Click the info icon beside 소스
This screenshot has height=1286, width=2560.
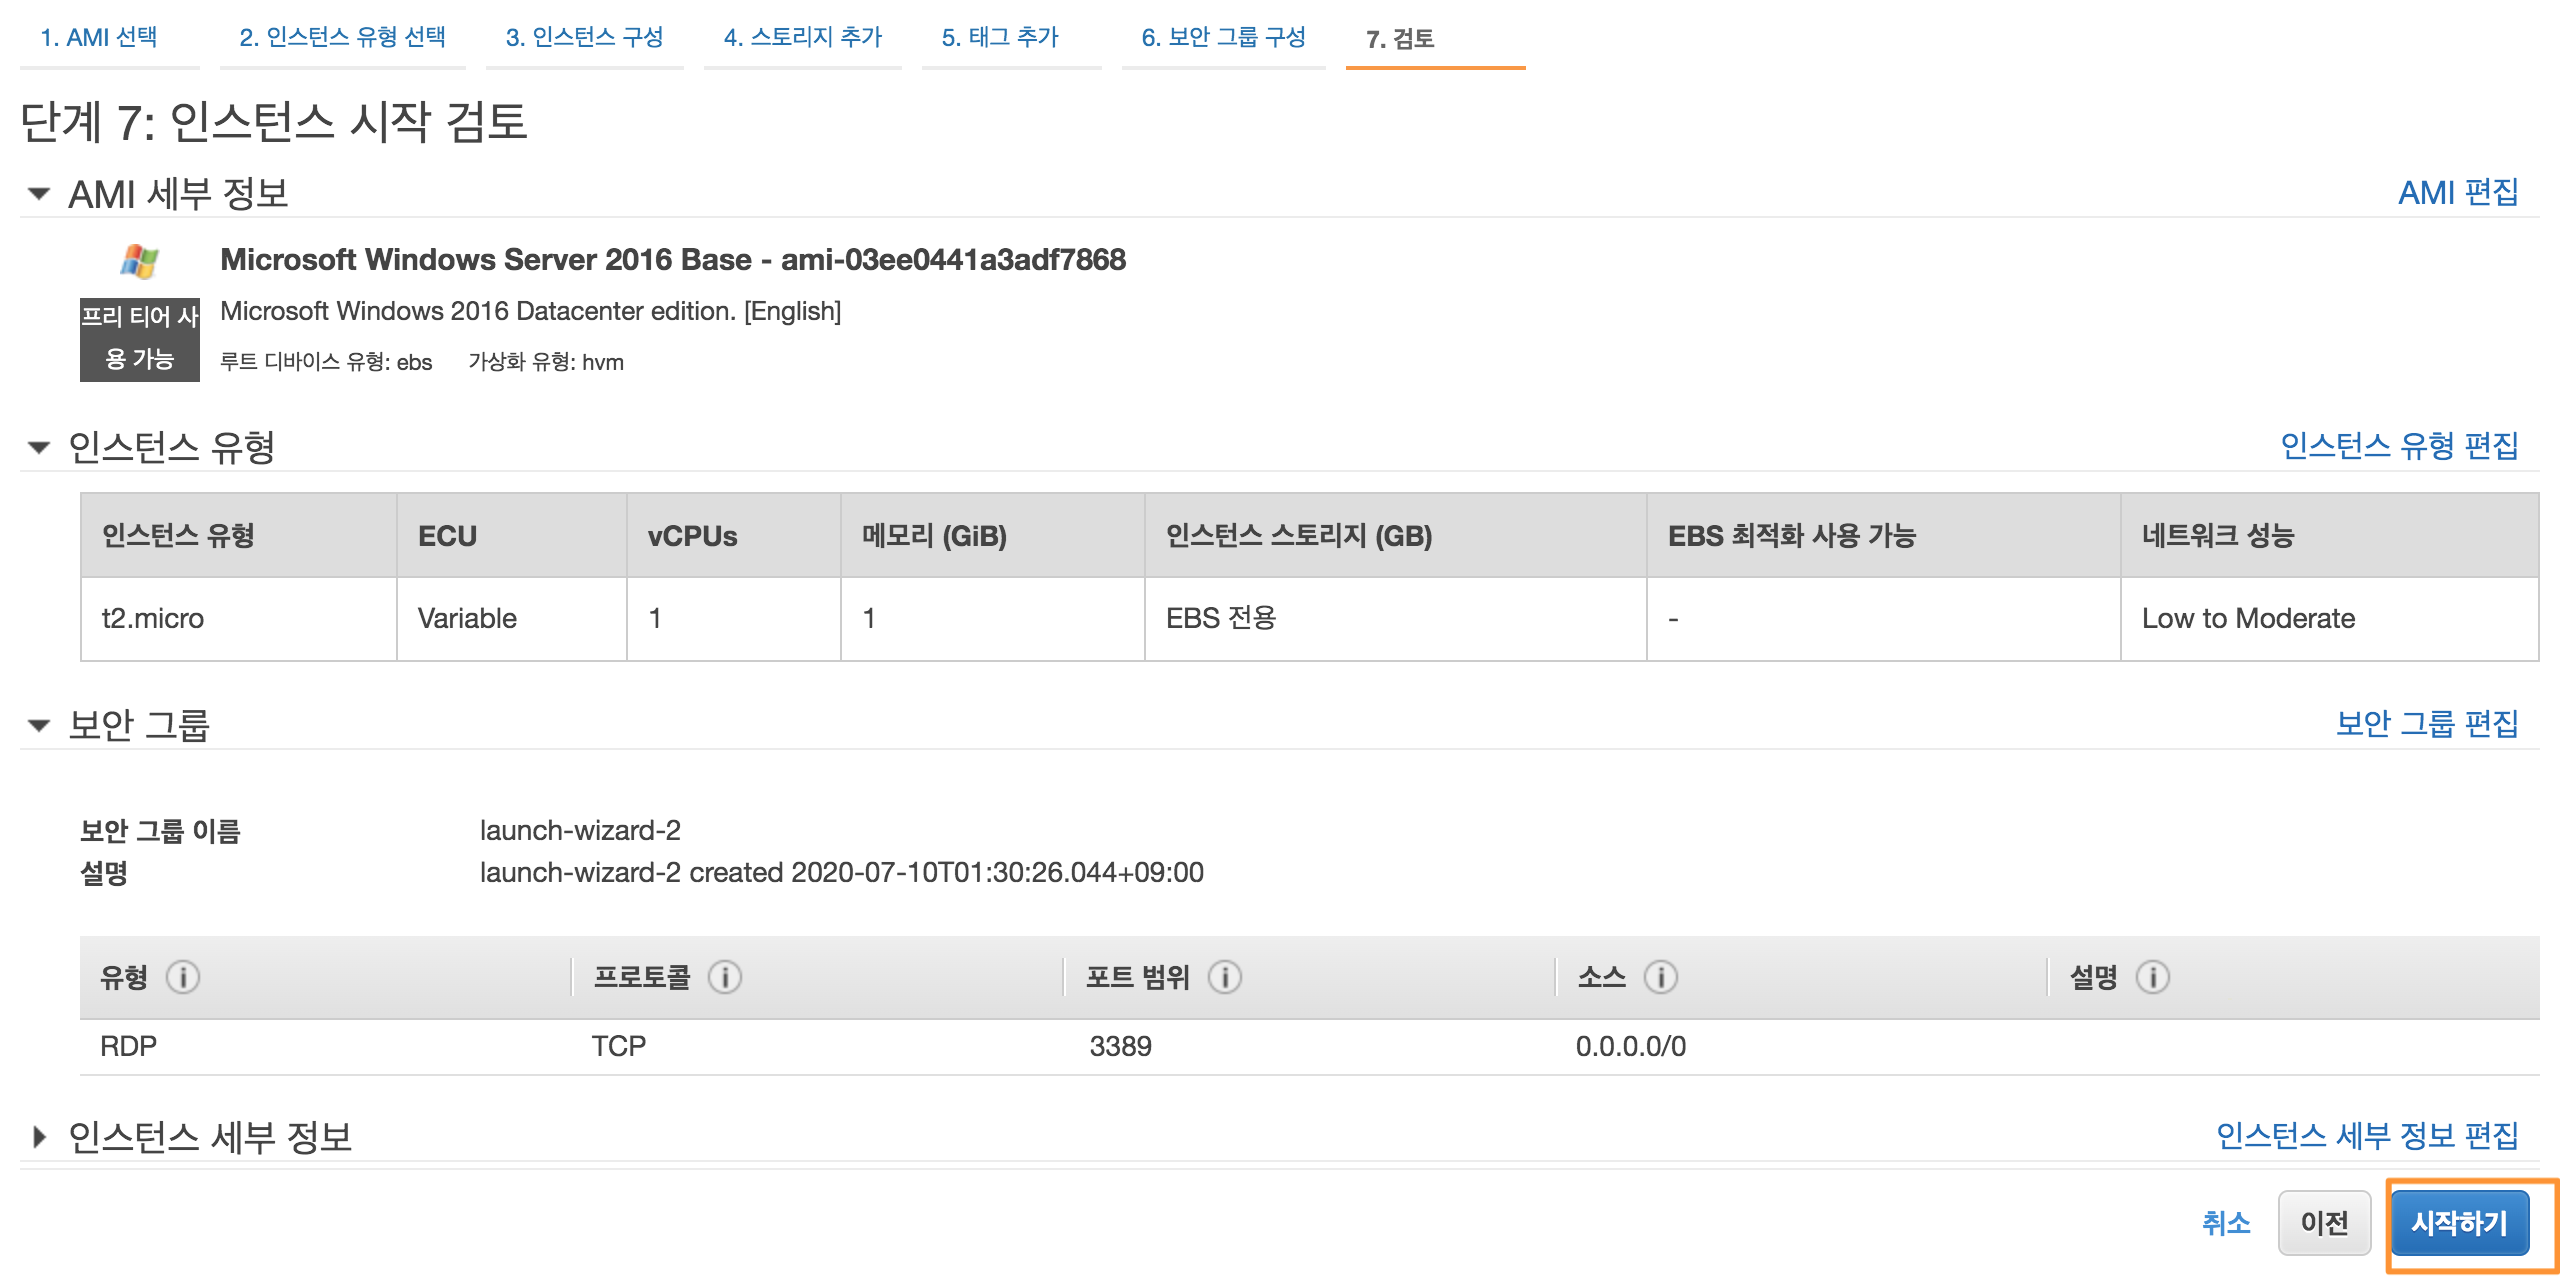[1661, 976]
